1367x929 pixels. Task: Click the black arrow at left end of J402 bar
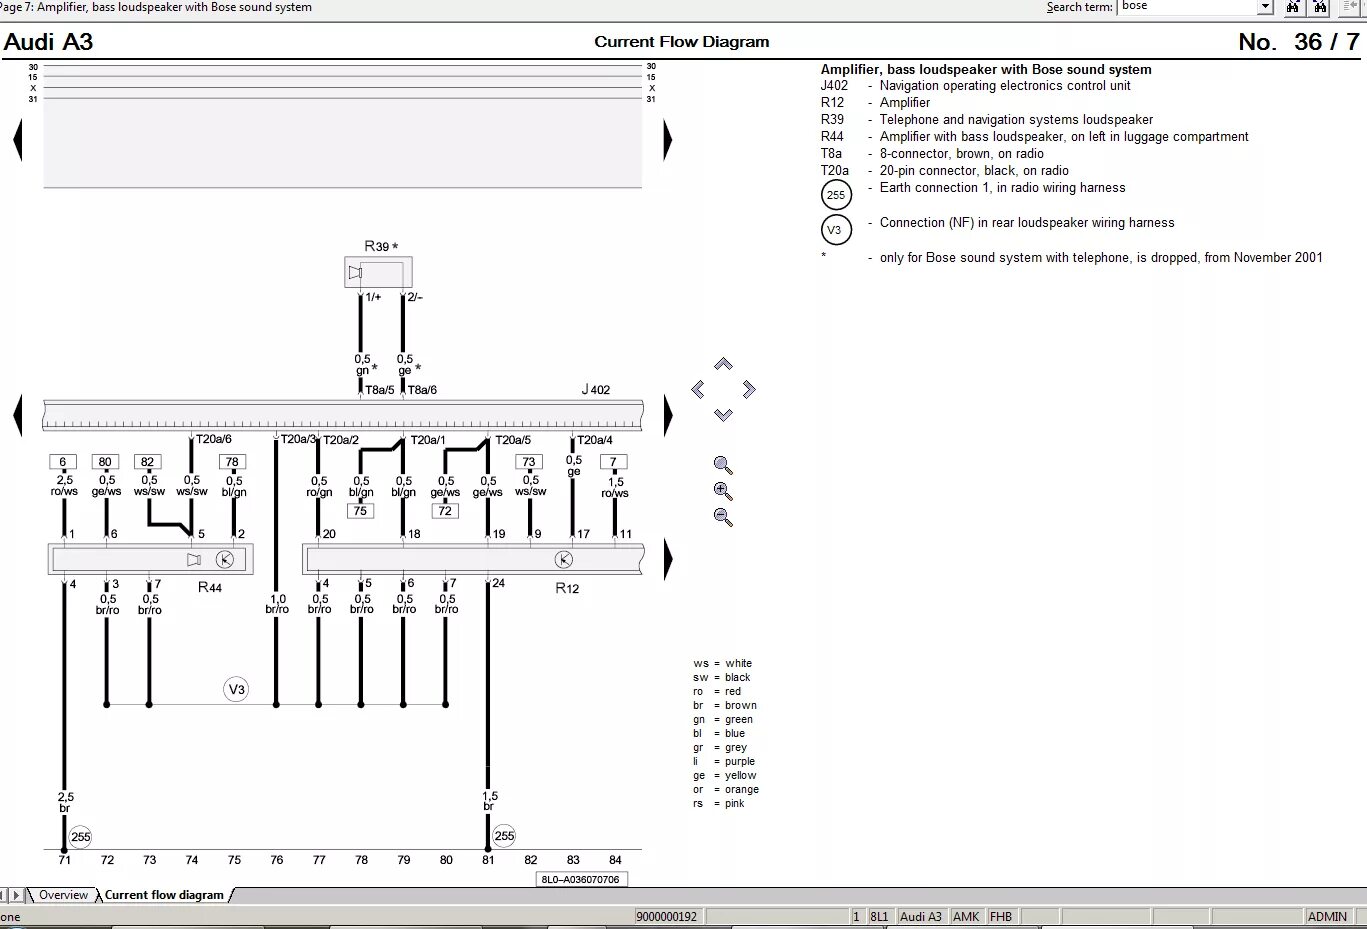pyautogui.click(x=17, y=415)
